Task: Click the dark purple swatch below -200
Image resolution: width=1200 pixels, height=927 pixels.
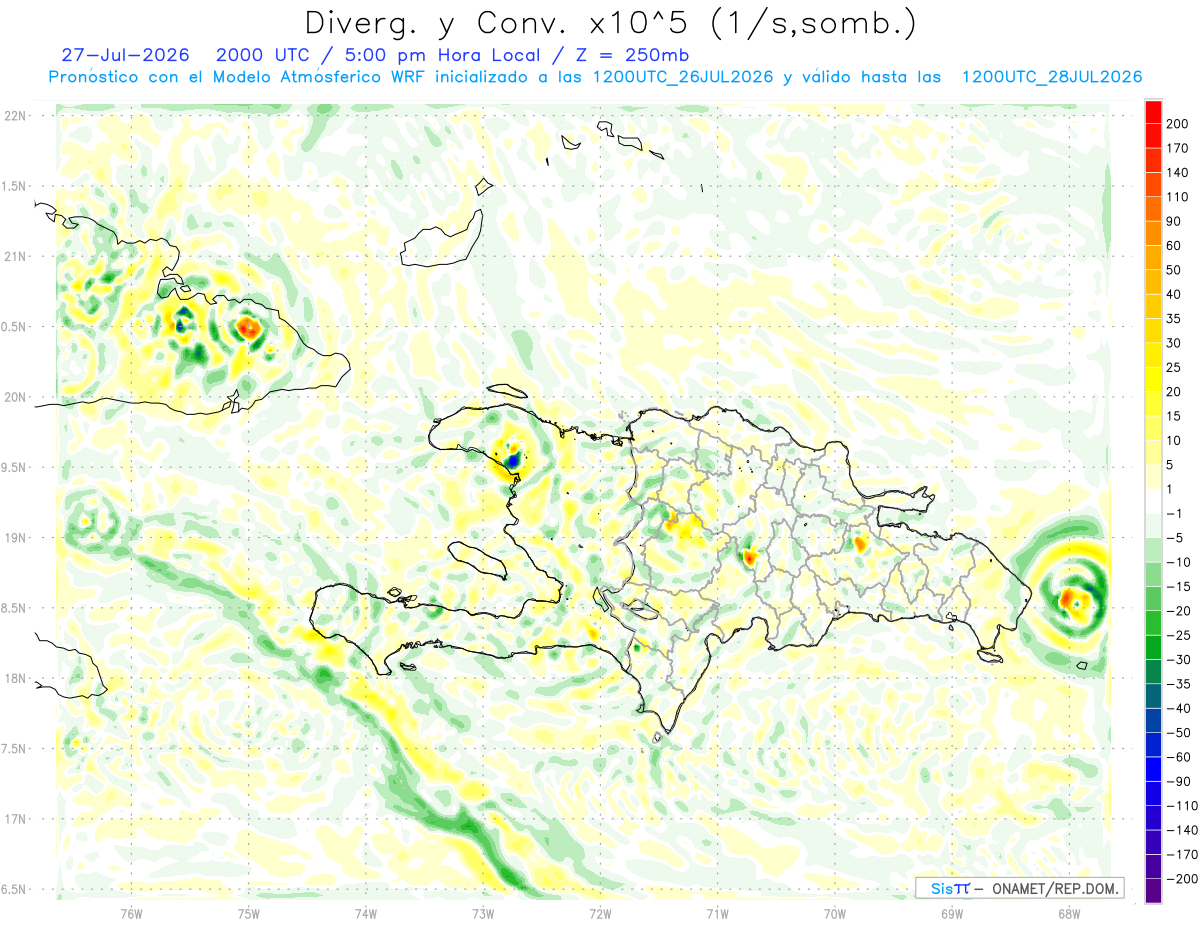Action: [x=1154, y=891]
